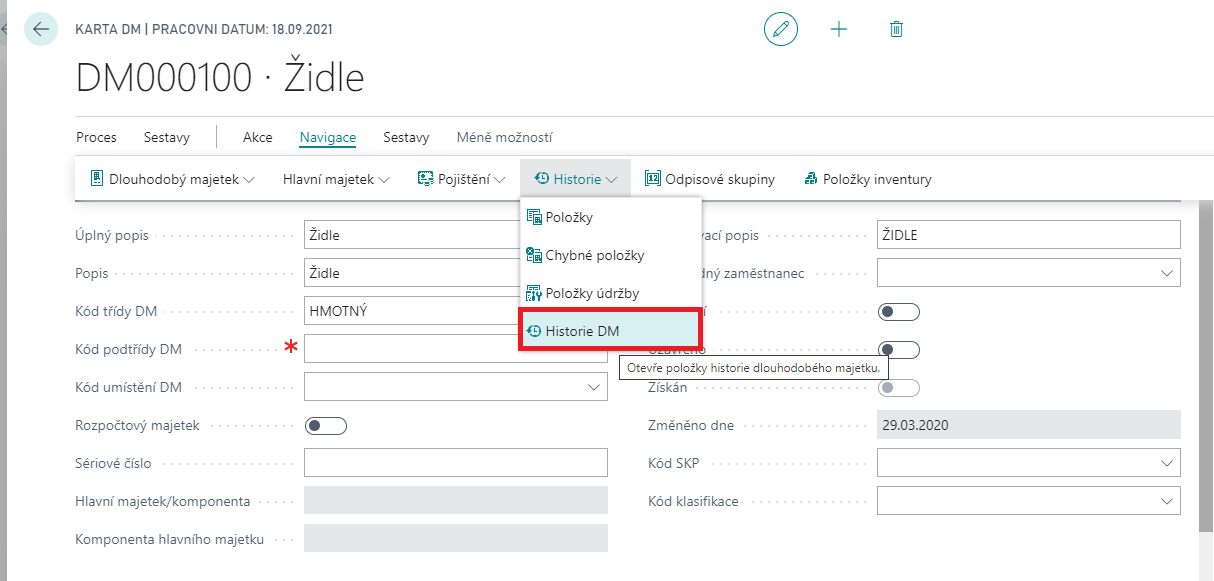Select Chybné položky from the Historie menu
Viewport: 1214px width, 581px height.
(594, 255)
